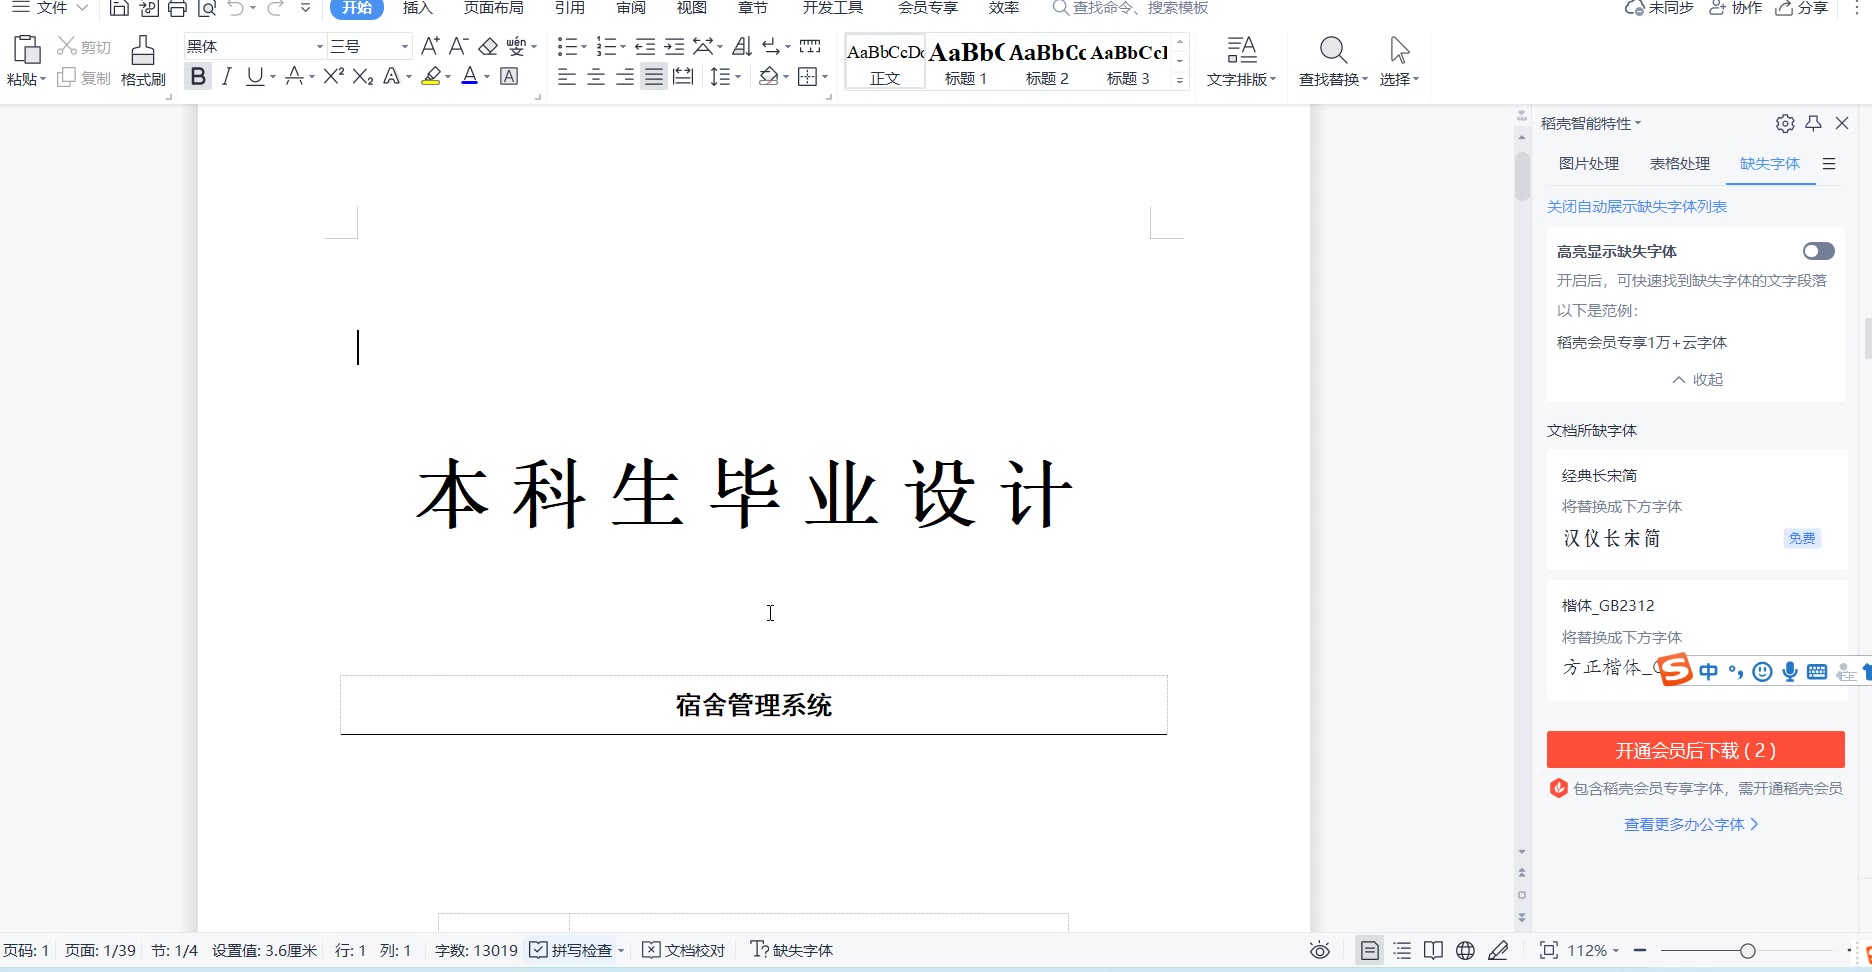
Task: Click the fit-page zoom icon
Action: [x=1549, y=950]
